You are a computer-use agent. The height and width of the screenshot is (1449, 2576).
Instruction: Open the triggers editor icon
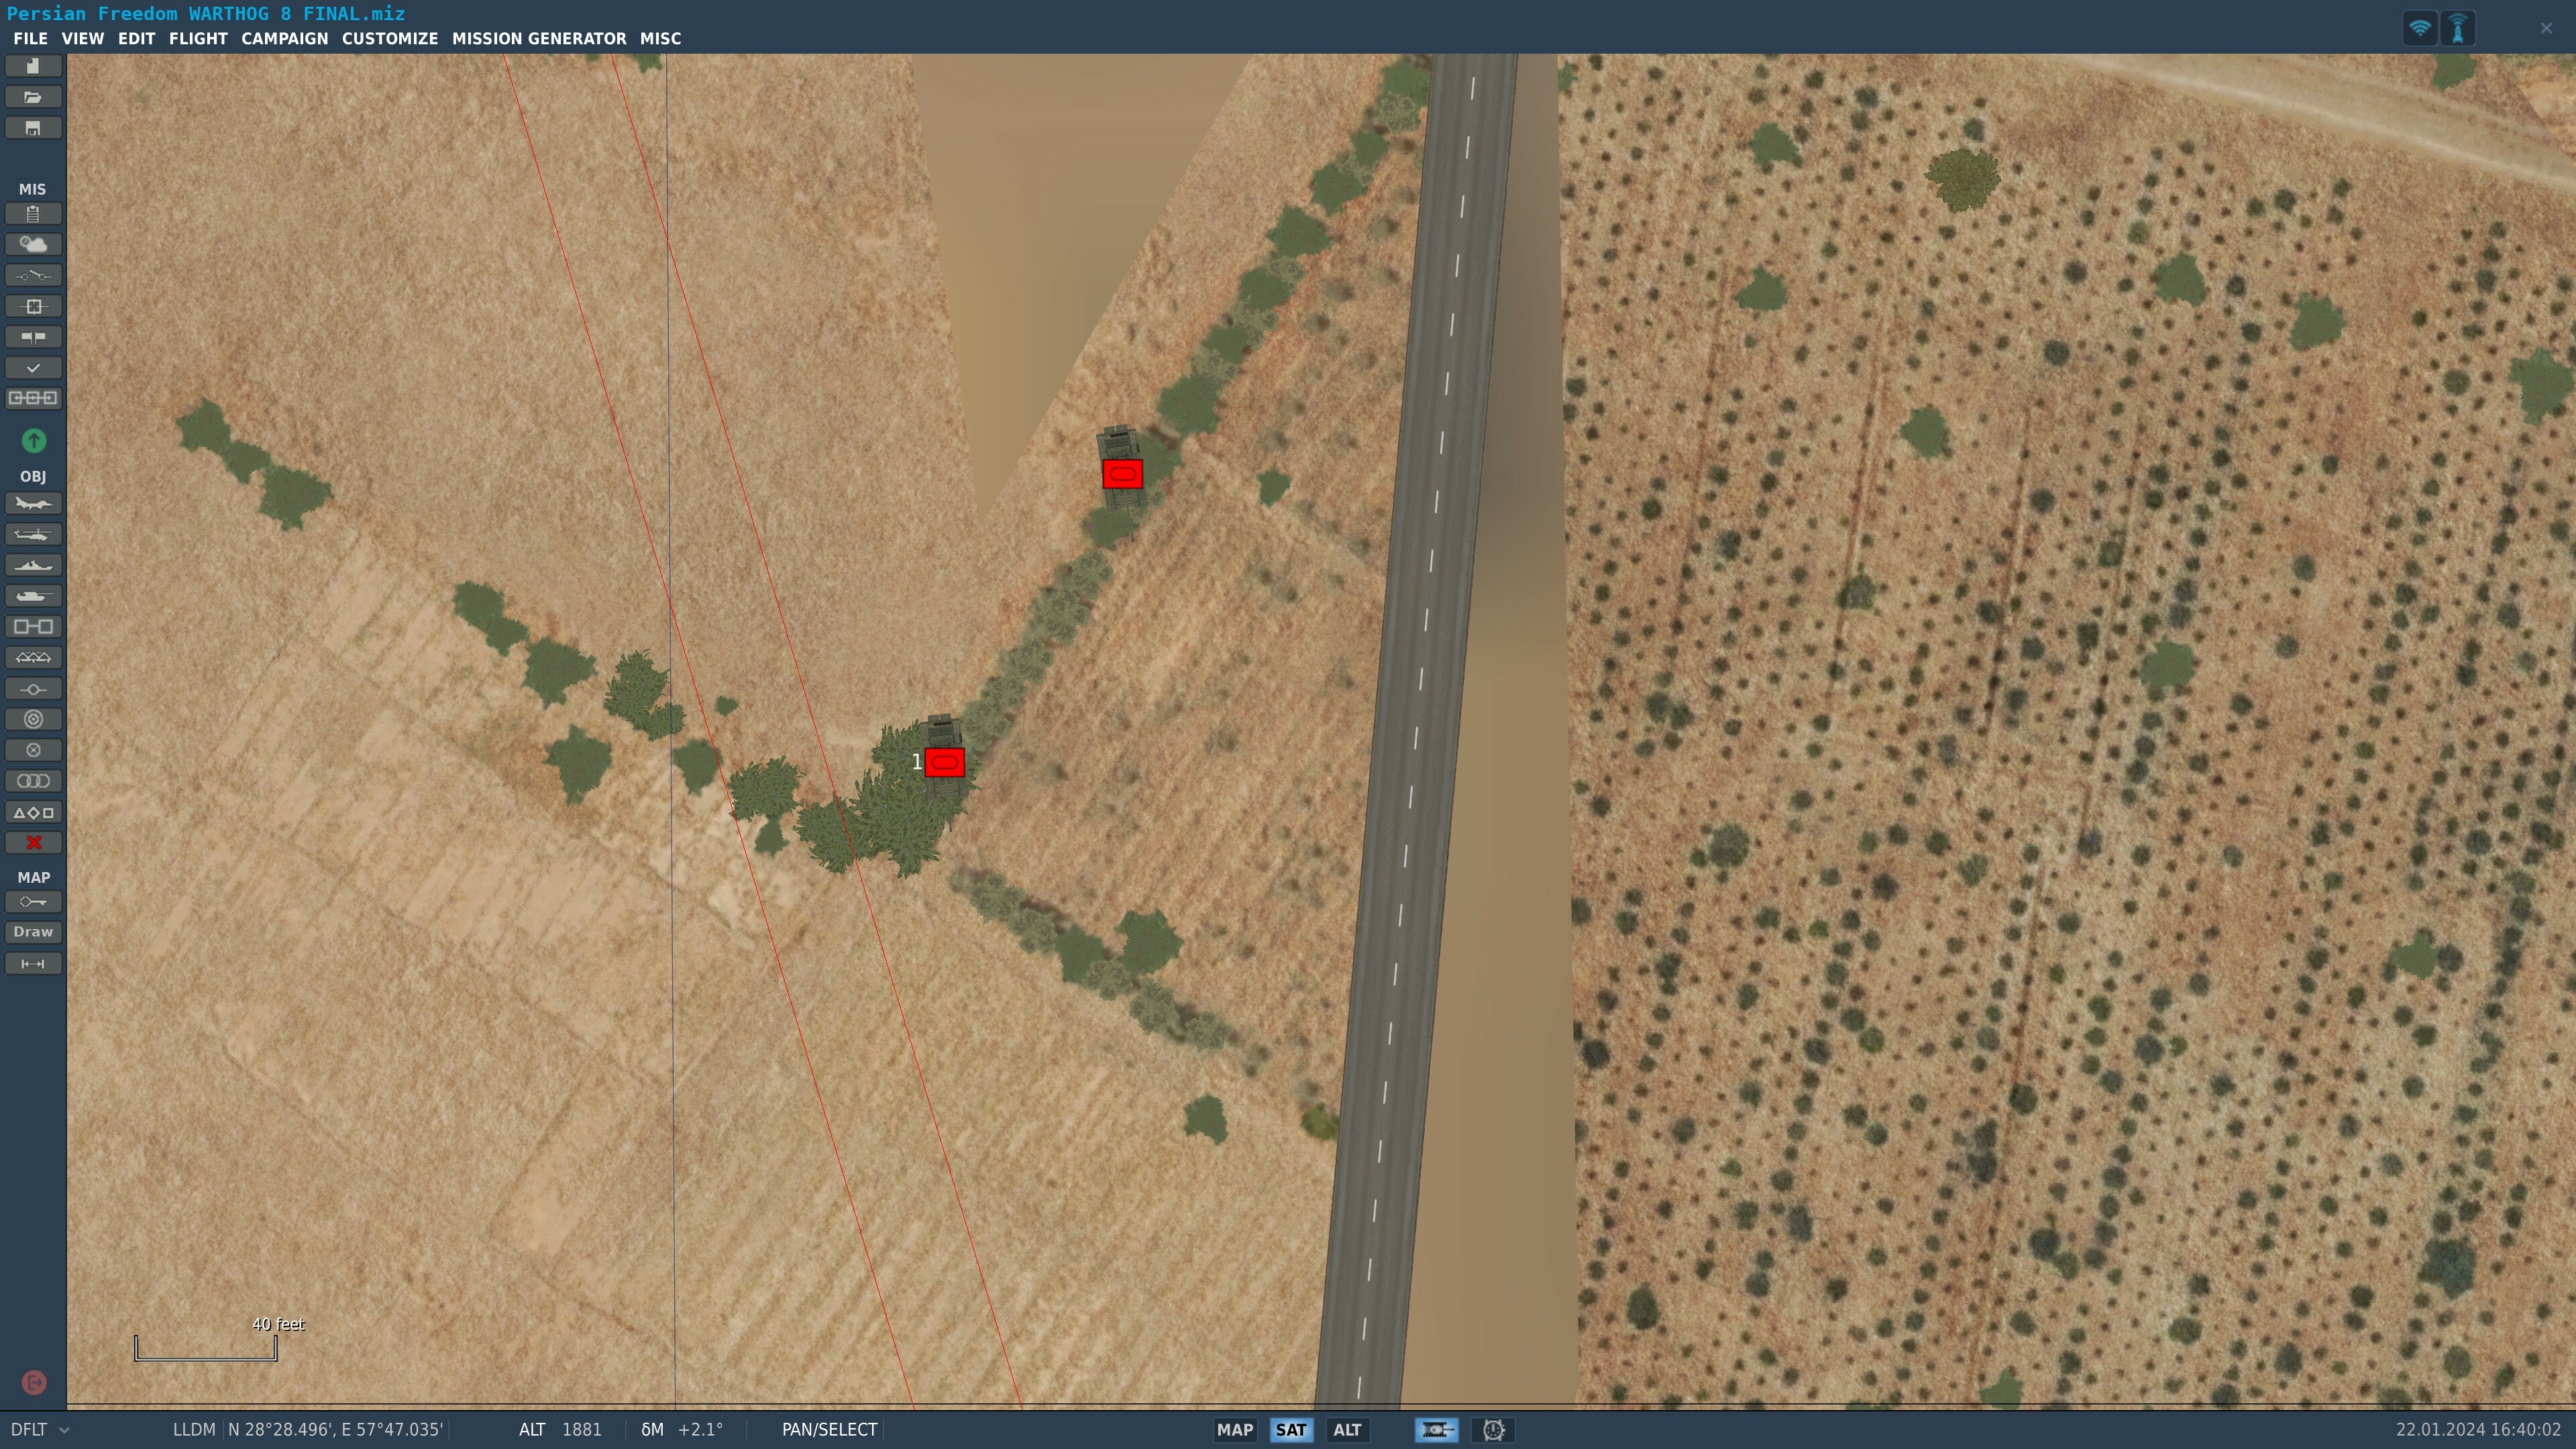(33, 275)
